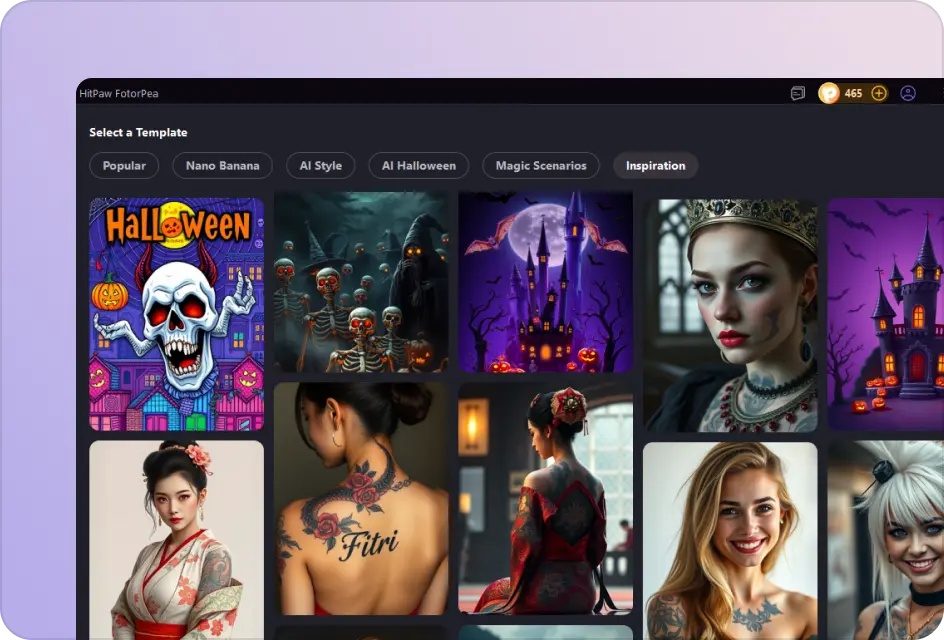Open the Magic Scenarios category

[x=539, y=165]
